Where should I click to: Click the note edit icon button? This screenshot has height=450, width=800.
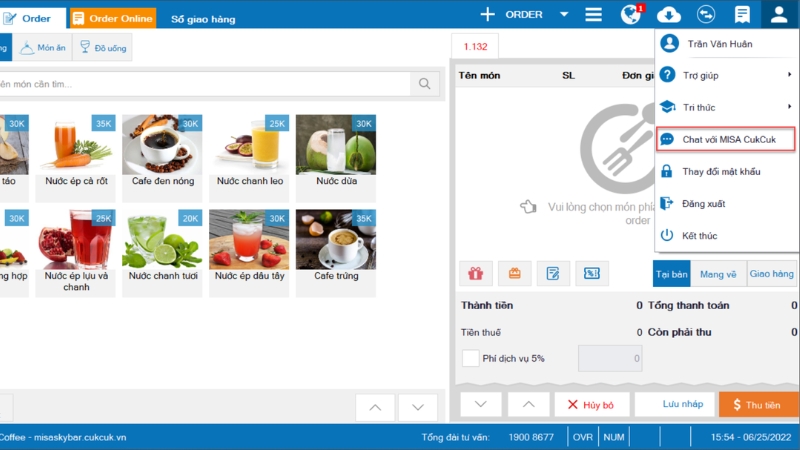coord(553,273)
